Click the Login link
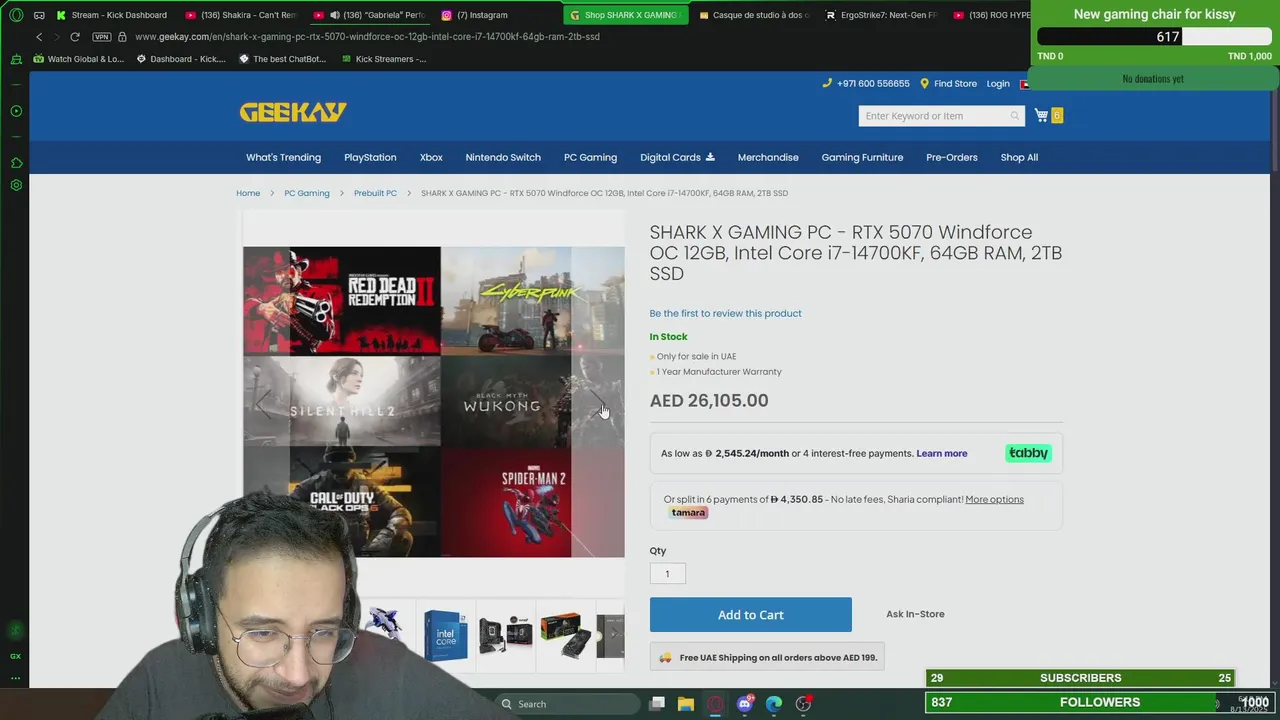 tap(998, 84)
